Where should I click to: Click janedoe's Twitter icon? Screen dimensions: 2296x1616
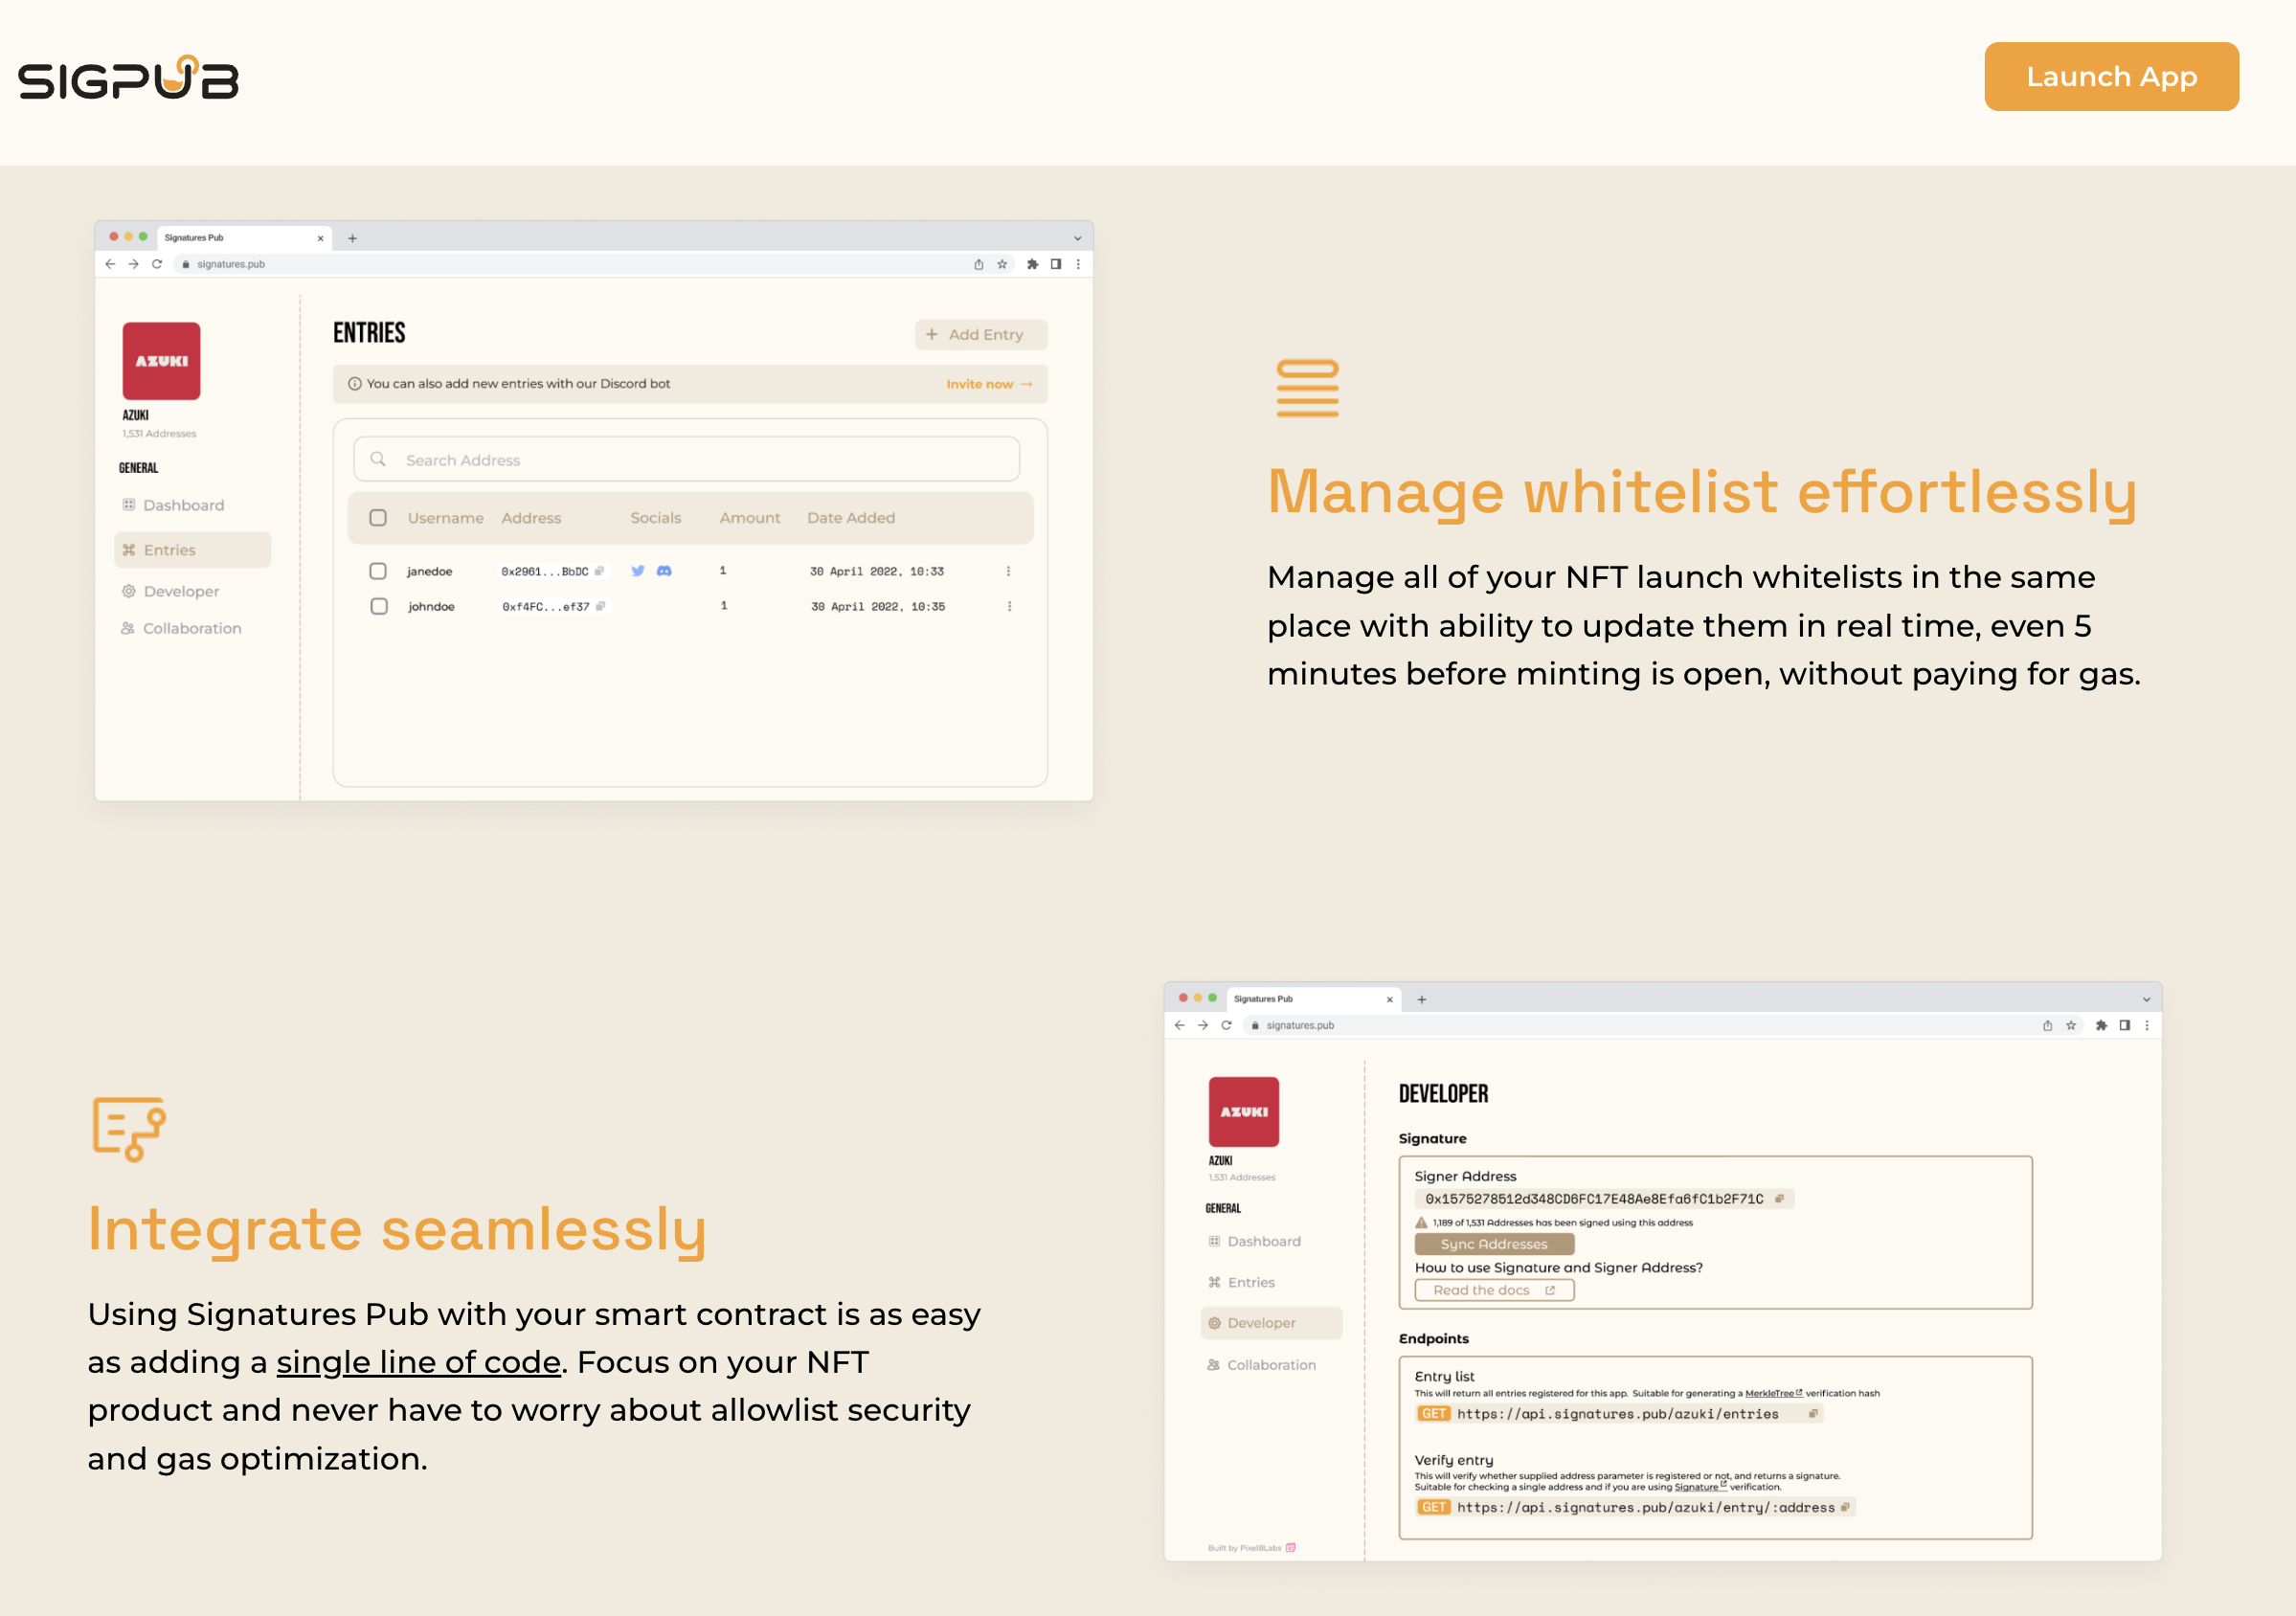click(638, 571)
